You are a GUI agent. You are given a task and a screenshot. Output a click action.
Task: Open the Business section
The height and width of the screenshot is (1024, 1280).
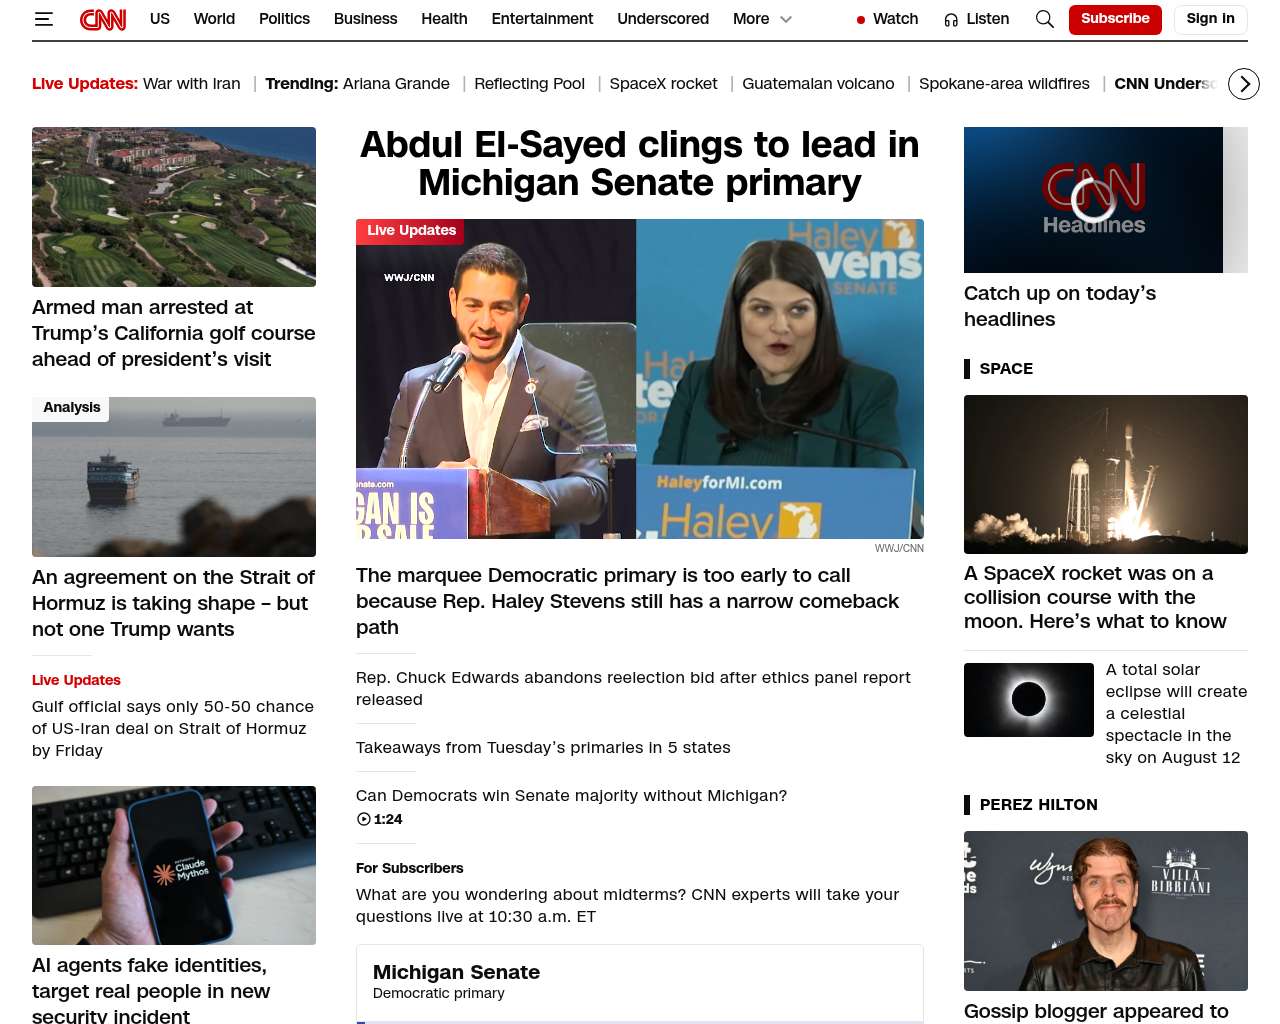coord(365,19)
